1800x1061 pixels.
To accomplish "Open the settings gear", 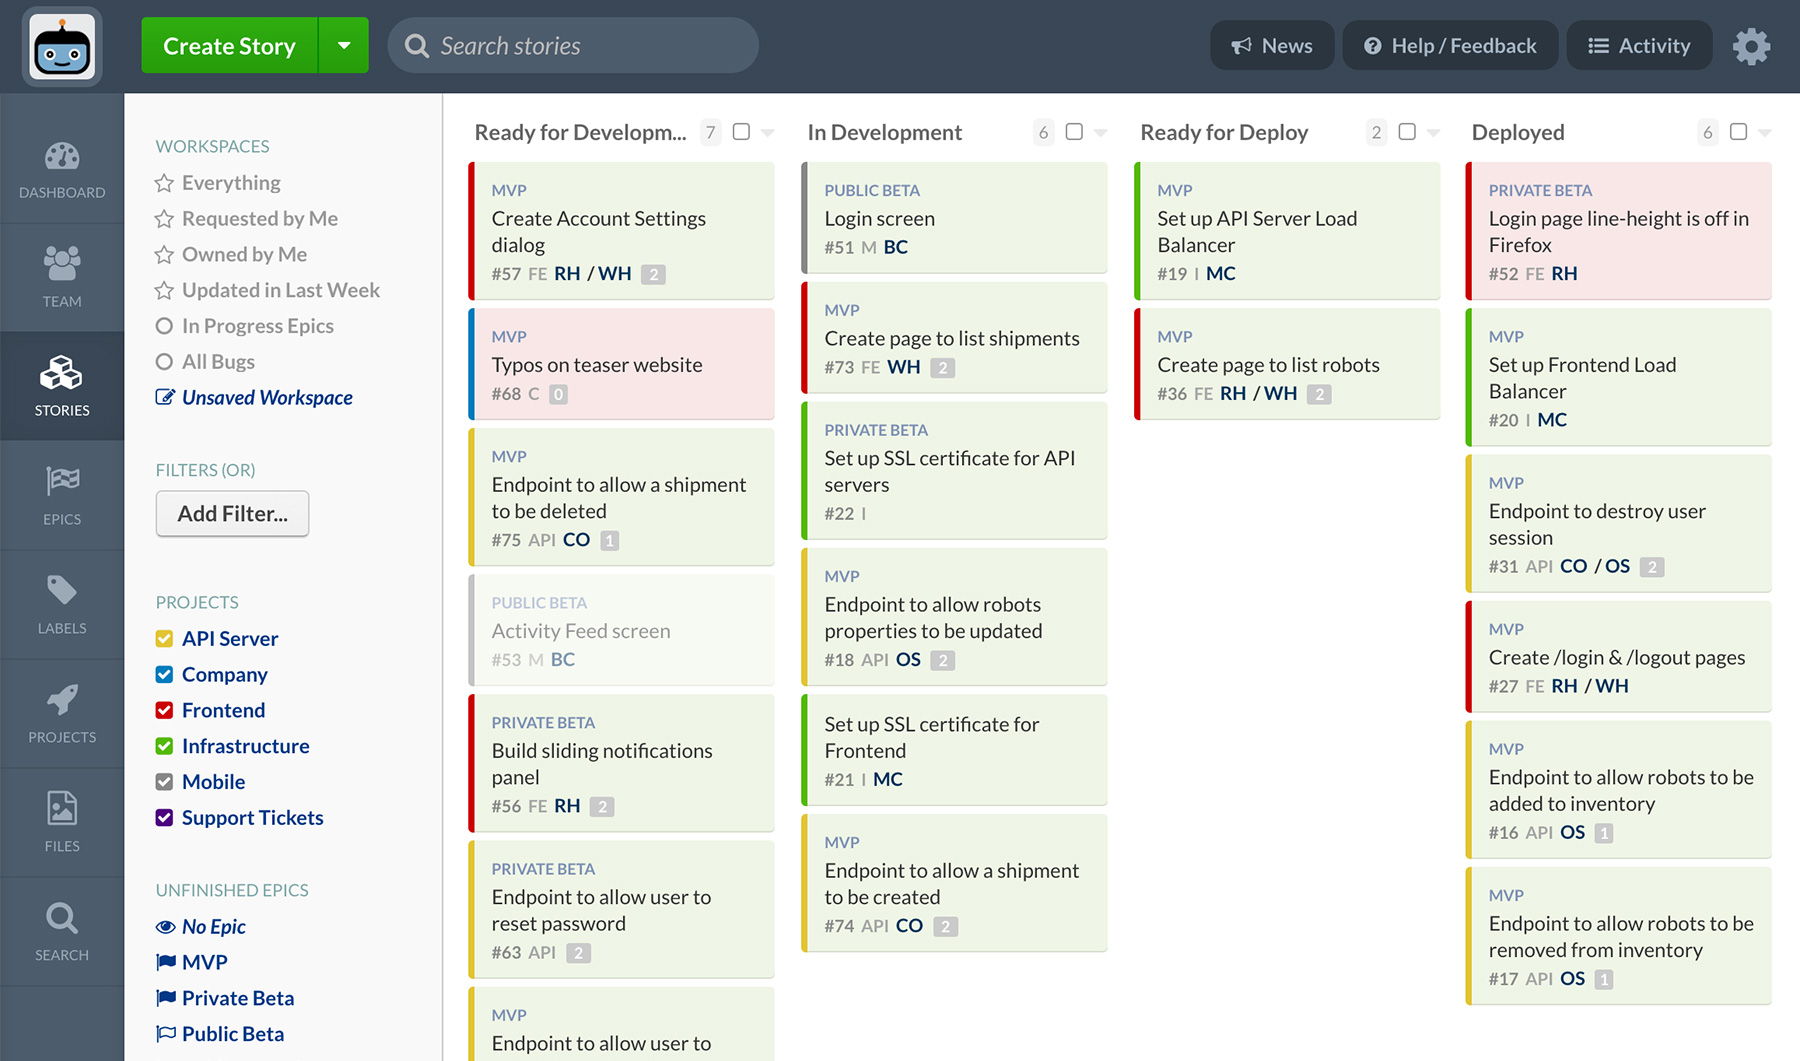I will pos(1751,45).
